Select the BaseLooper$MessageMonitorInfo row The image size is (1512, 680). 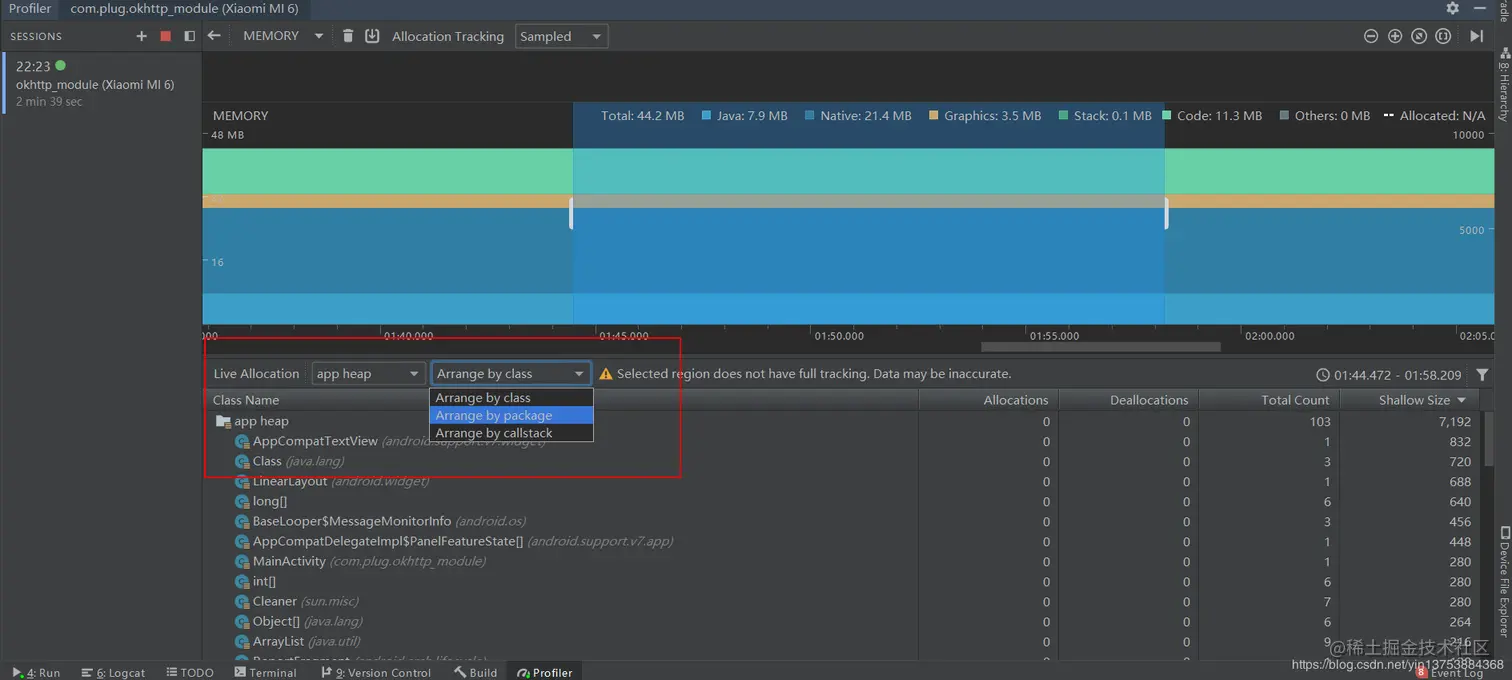[843, 521]
